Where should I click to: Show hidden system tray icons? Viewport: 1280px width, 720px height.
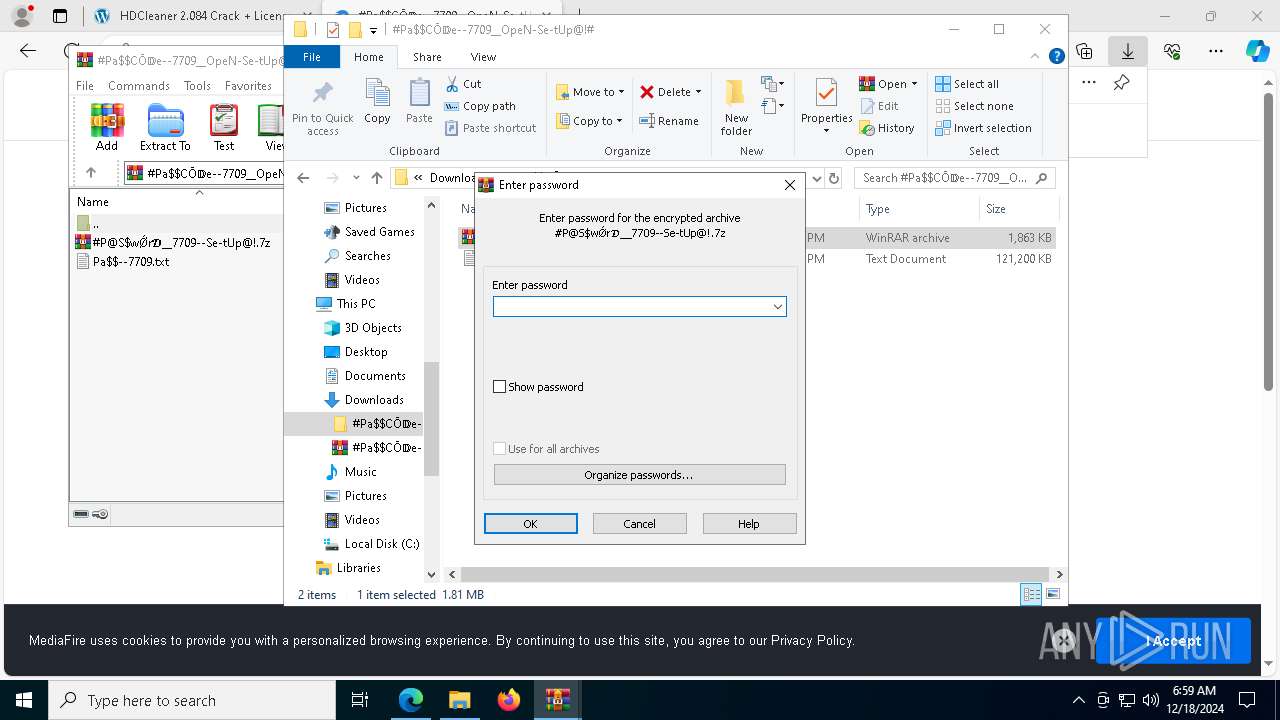point(1078,700)
